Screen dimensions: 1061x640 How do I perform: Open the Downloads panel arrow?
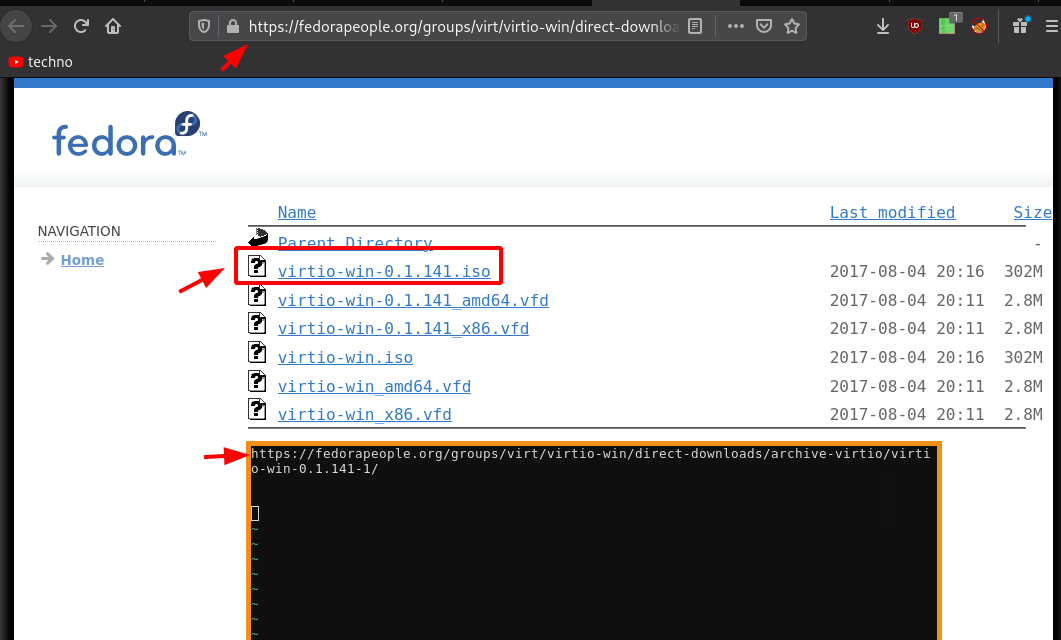(x=882, y=26)
